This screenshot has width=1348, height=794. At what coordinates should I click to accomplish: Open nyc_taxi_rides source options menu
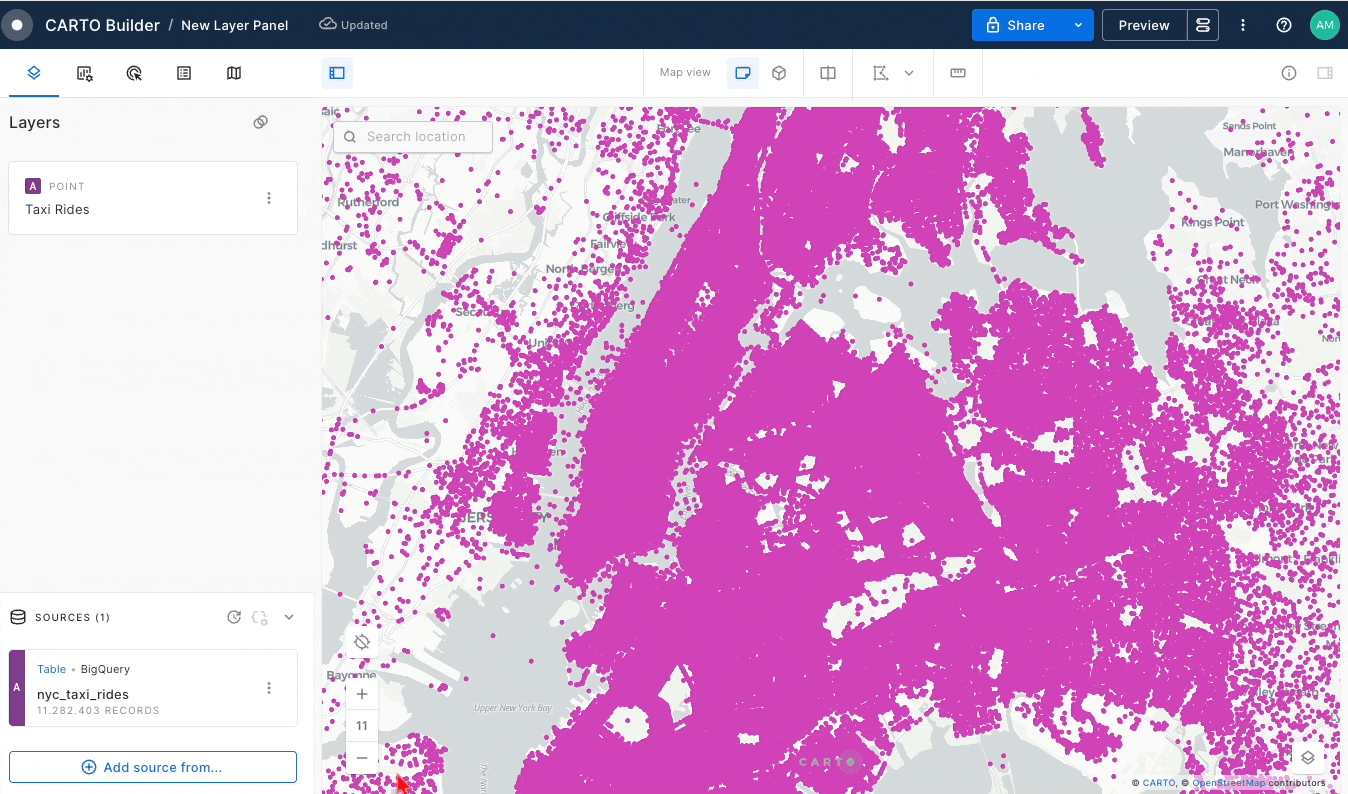(x=269, y=688)
